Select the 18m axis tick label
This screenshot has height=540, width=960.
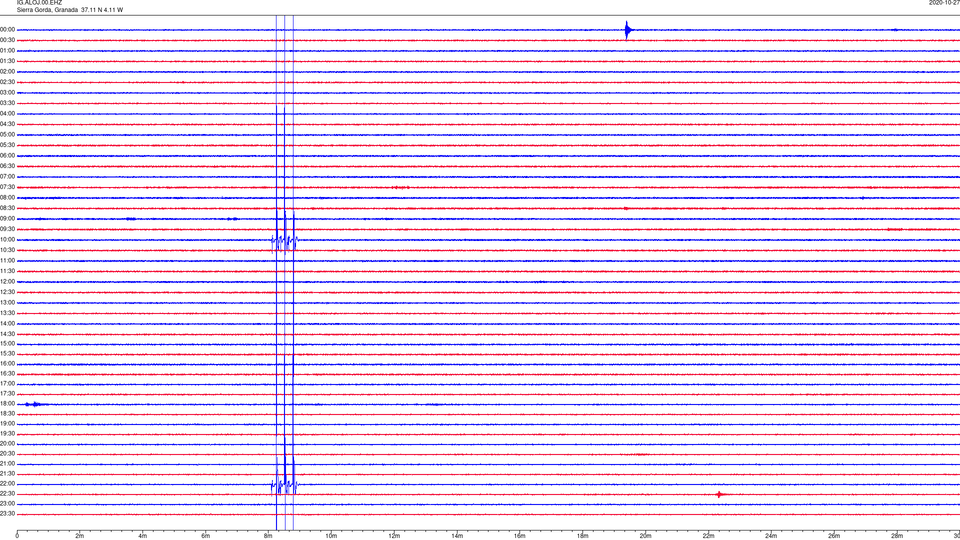[x=582, y=536]
